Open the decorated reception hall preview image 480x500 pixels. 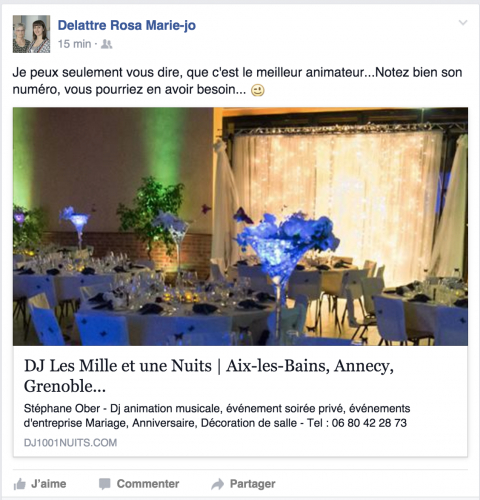(240, 226)
